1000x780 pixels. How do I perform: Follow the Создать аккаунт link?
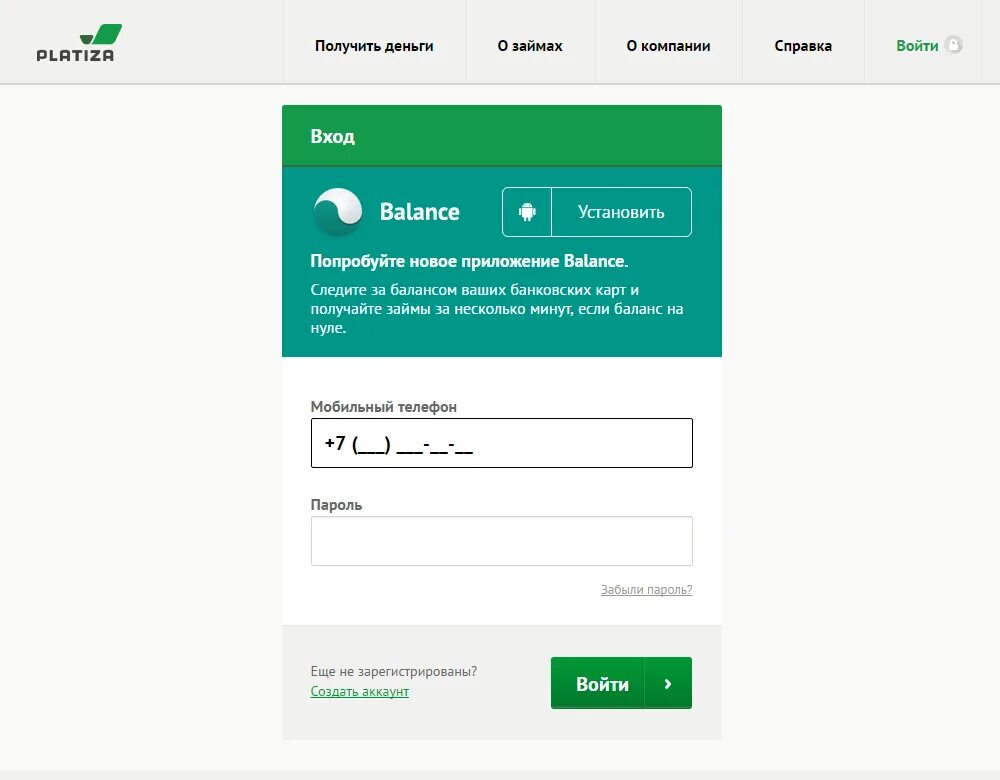coord(360,691)
